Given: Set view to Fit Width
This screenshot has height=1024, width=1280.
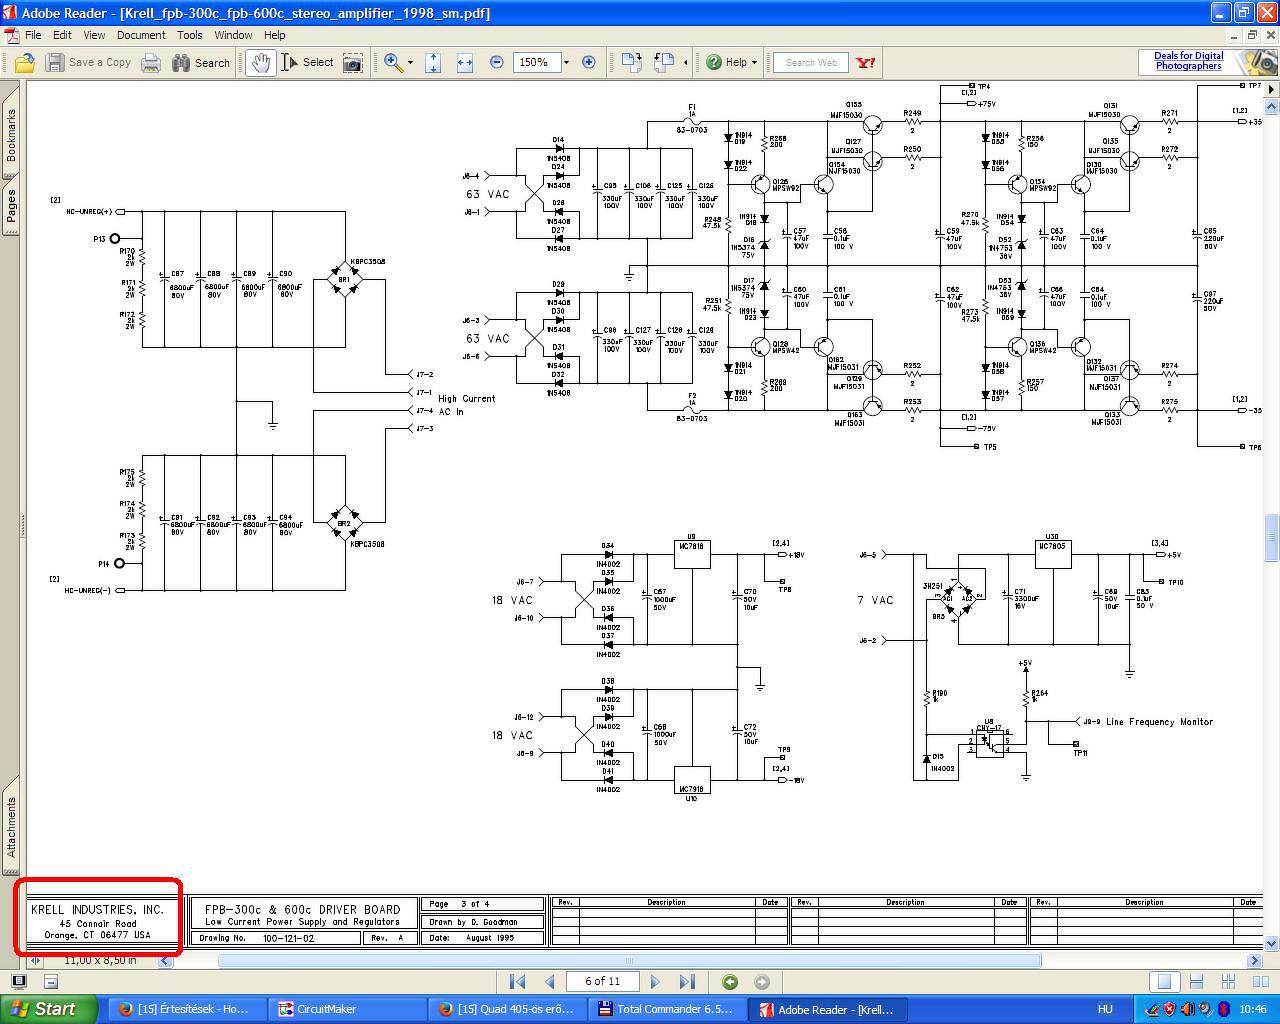Looking at the screenshot, I should 464,62.
